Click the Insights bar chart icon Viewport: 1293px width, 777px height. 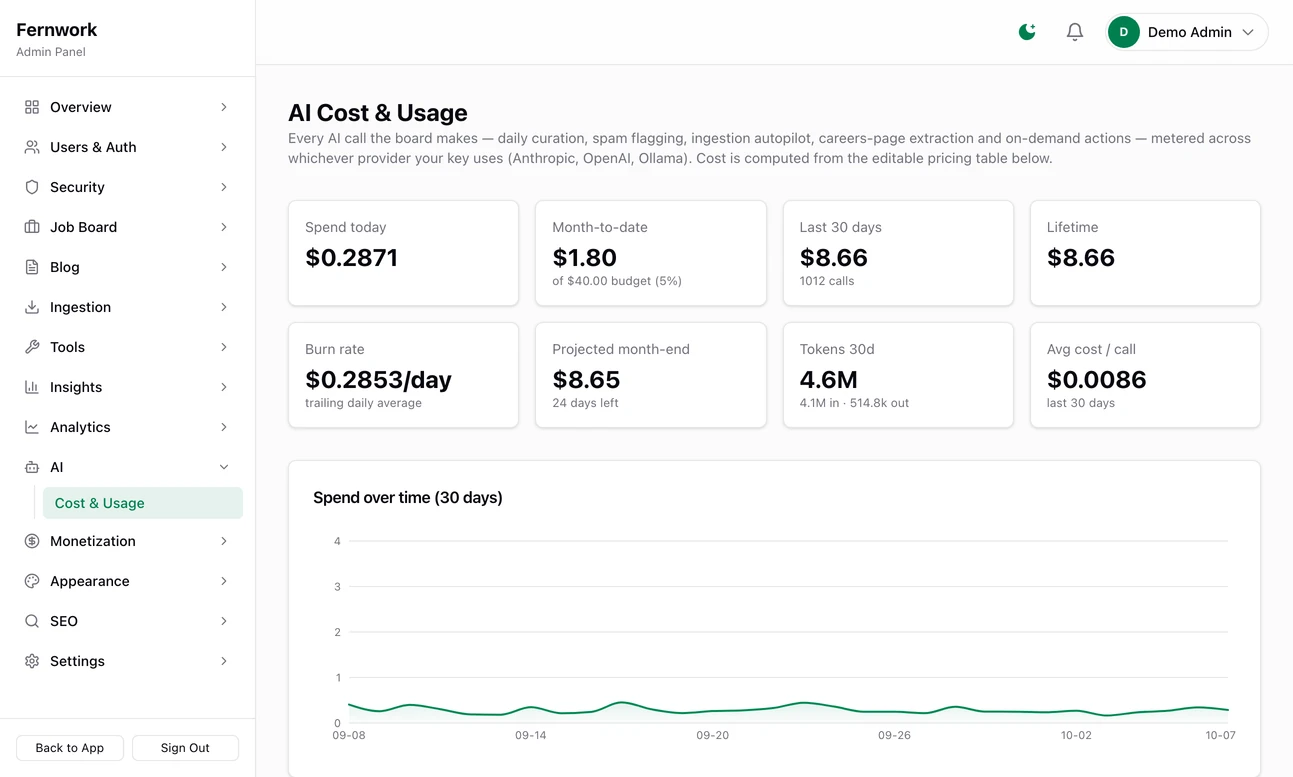click(x=32, y=387)
